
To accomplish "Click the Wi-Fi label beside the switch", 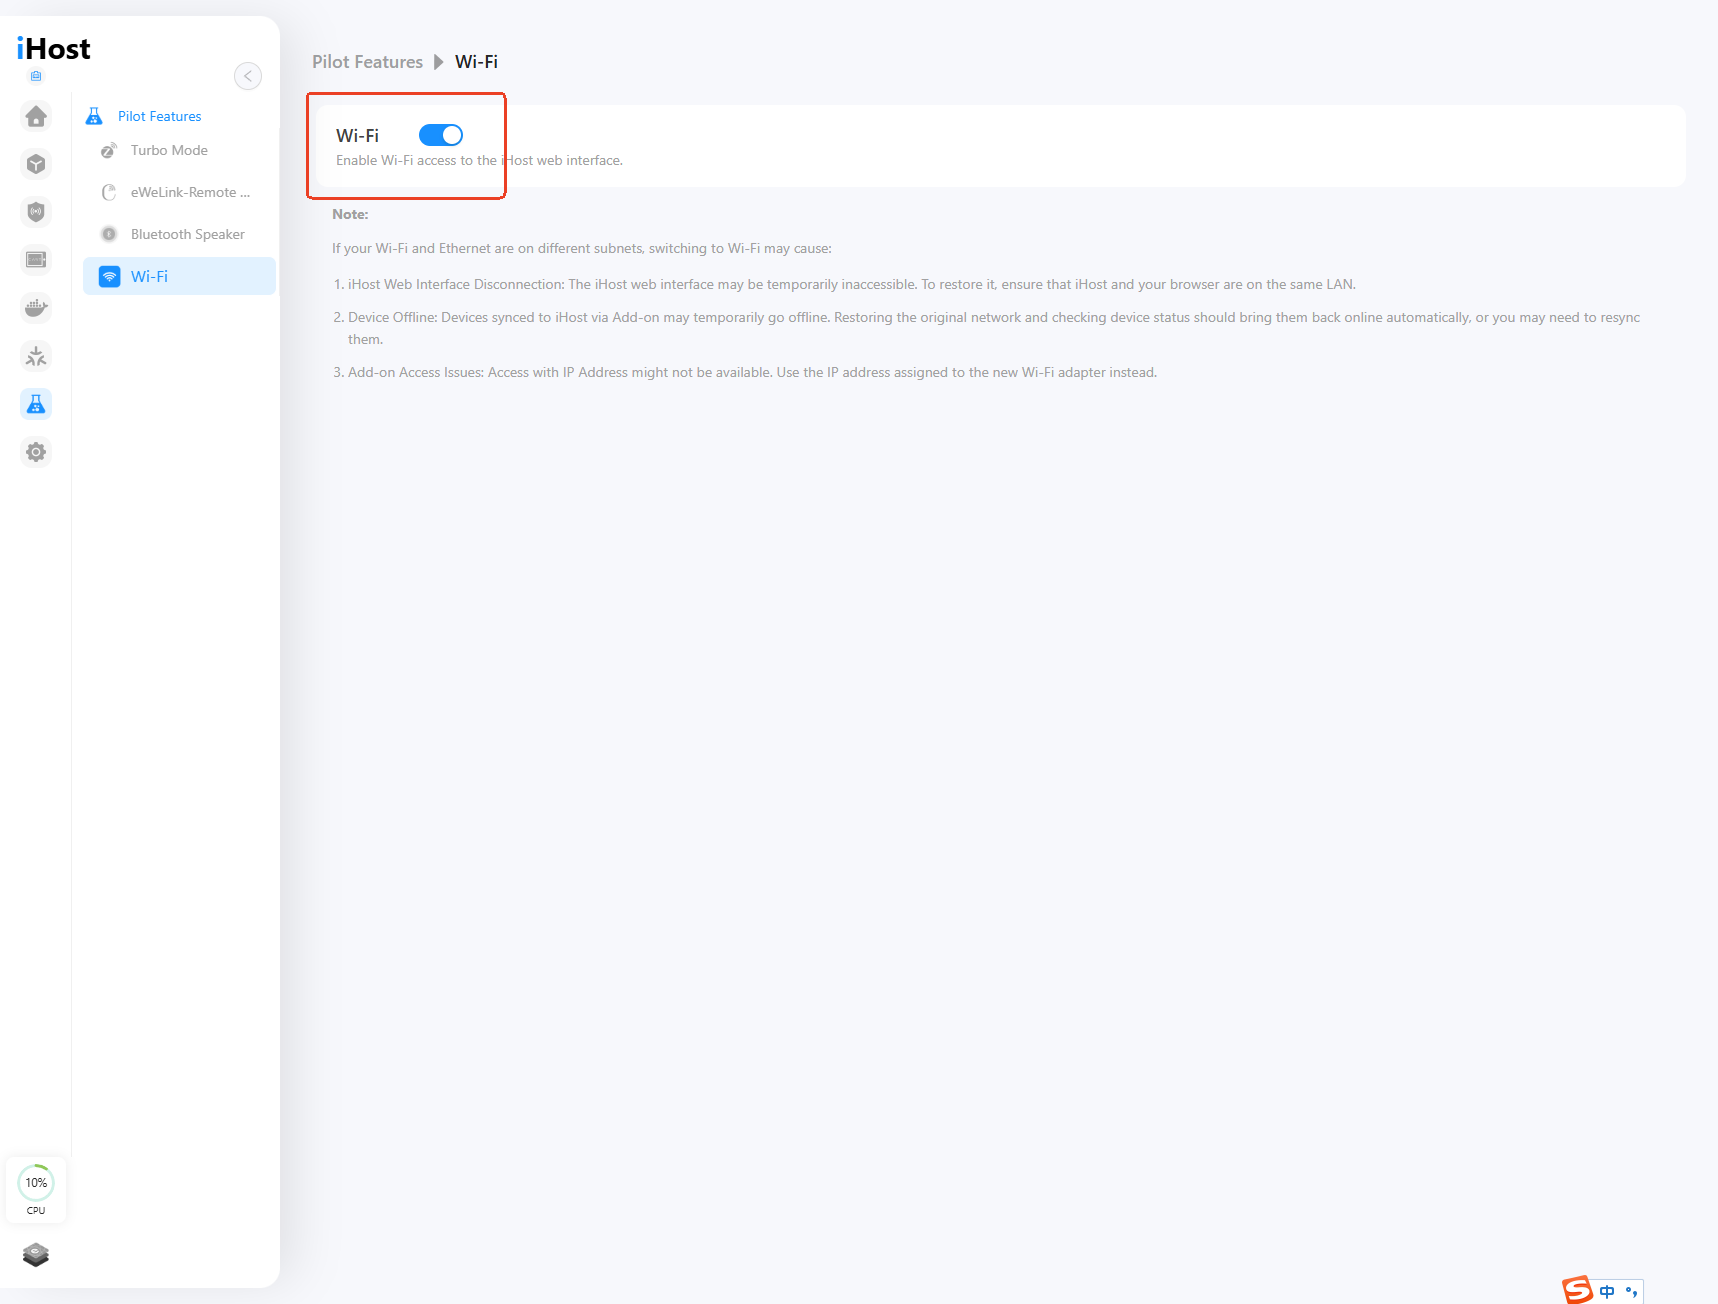I will [357, 135].
